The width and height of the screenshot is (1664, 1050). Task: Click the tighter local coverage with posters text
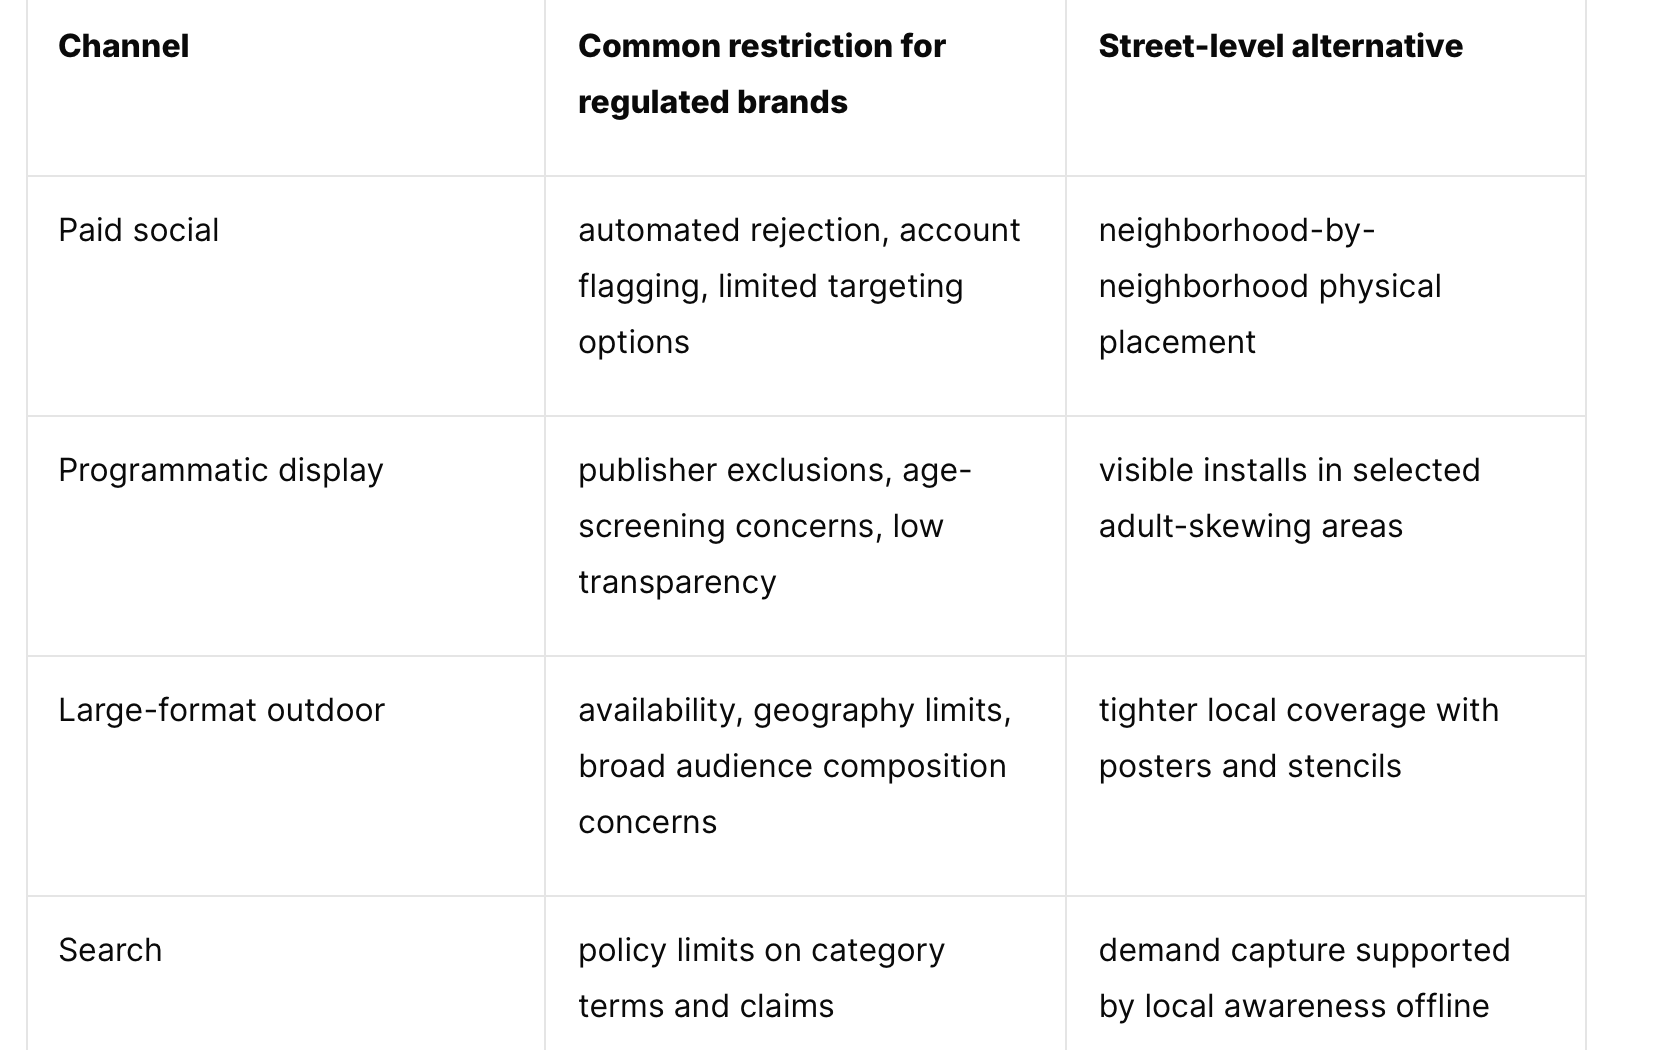point(1299,738)
